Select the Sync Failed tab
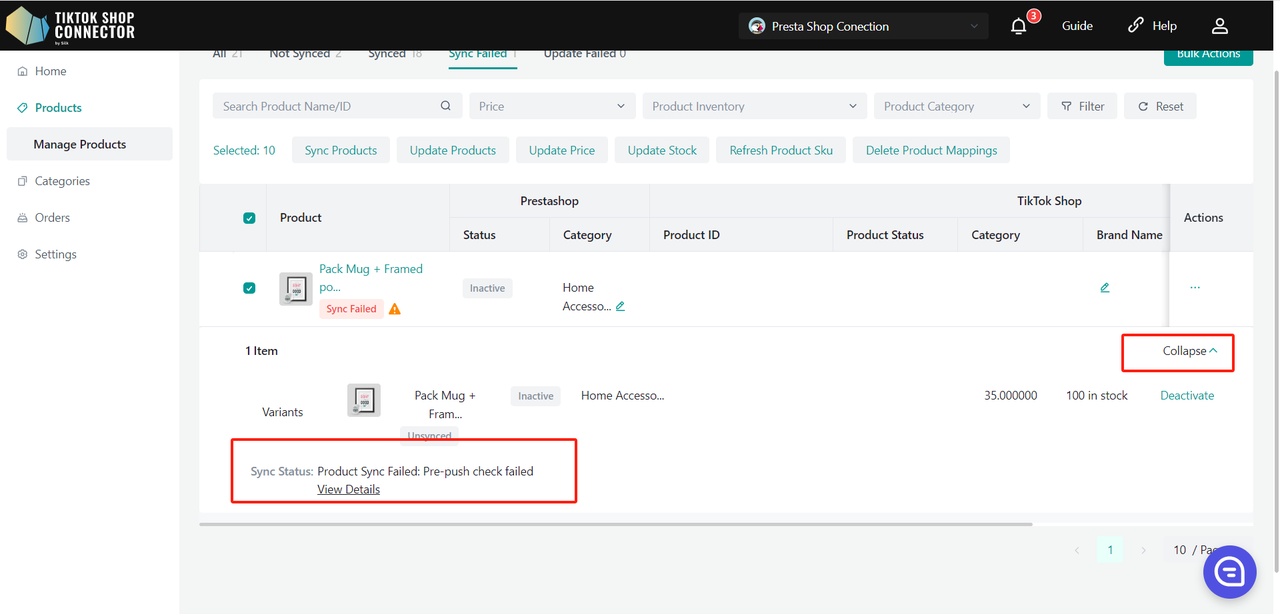The height and width of the screenshot is (614, 1280). [x=483, y=54]
